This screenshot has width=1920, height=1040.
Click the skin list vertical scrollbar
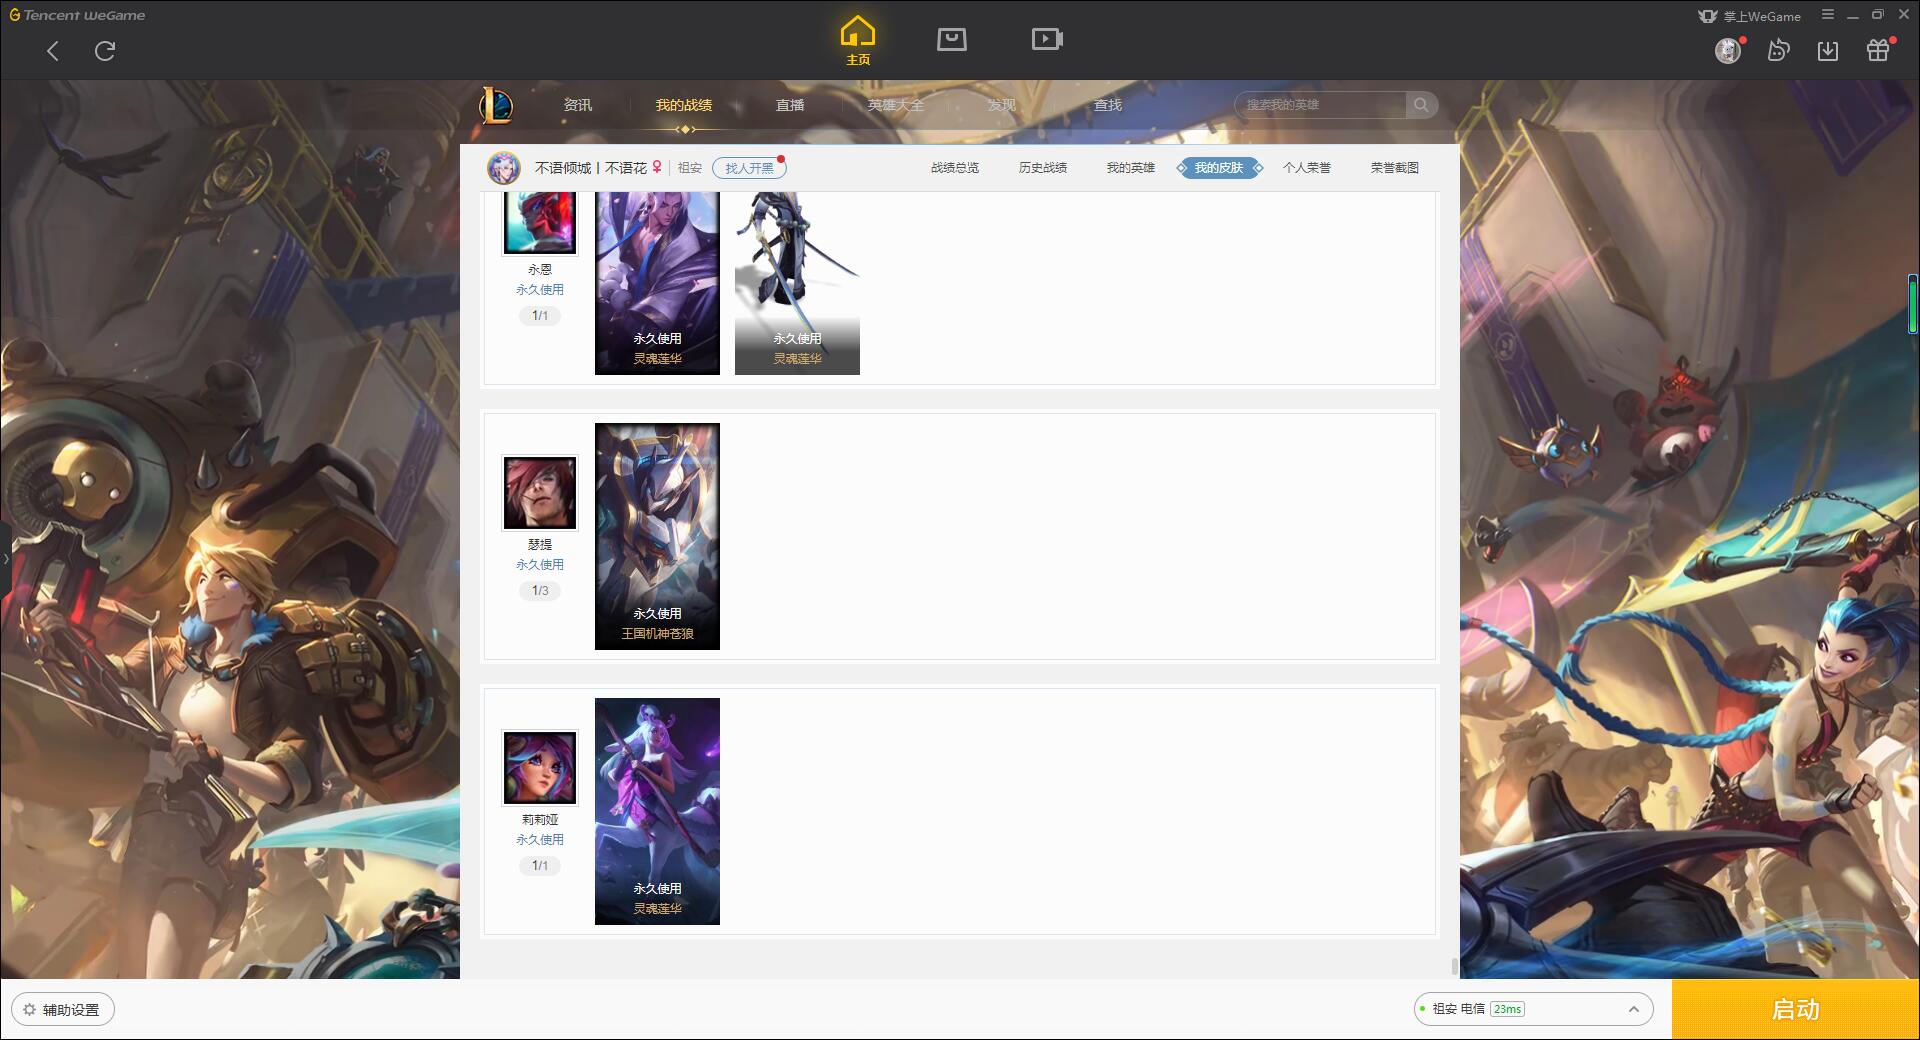point(1455,966)
